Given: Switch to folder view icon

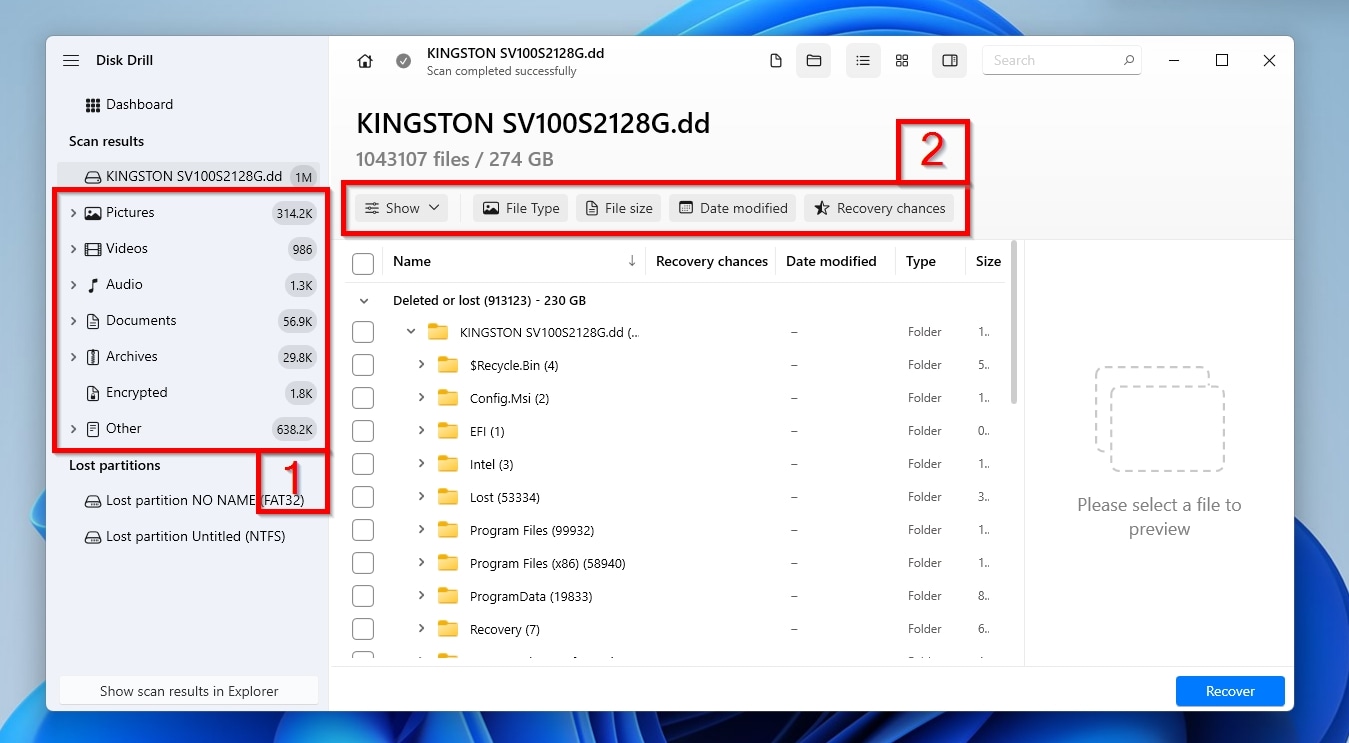Looking at the screenshot, I should click(814, 61).
